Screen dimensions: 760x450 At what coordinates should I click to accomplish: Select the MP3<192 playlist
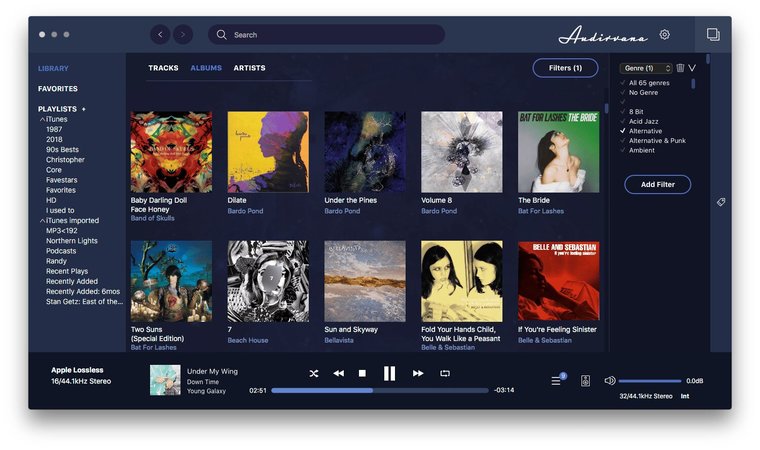62,231
